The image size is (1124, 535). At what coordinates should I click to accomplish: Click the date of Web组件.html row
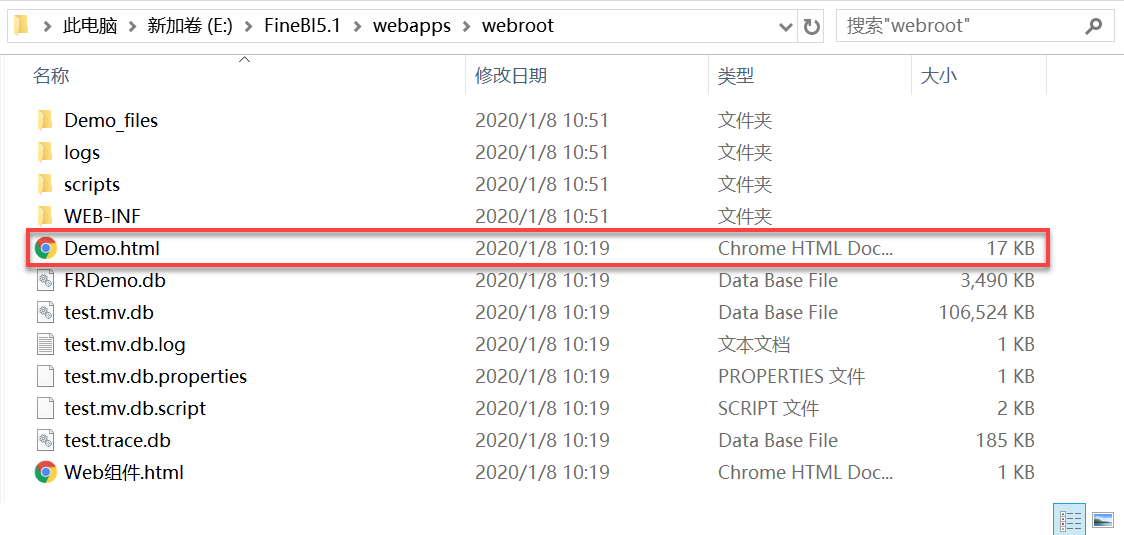click(x=542, y=473)
